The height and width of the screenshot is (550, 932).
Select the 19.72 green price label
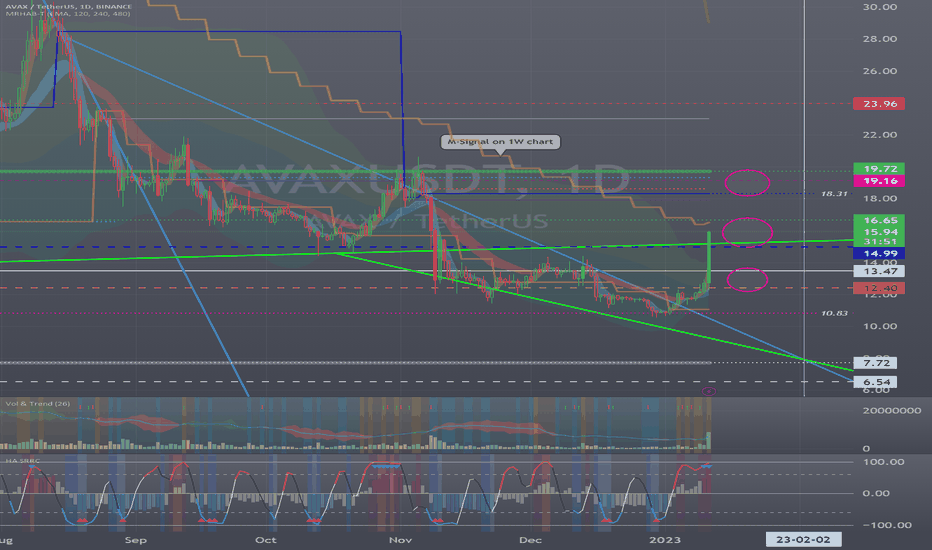click(879, 169)
